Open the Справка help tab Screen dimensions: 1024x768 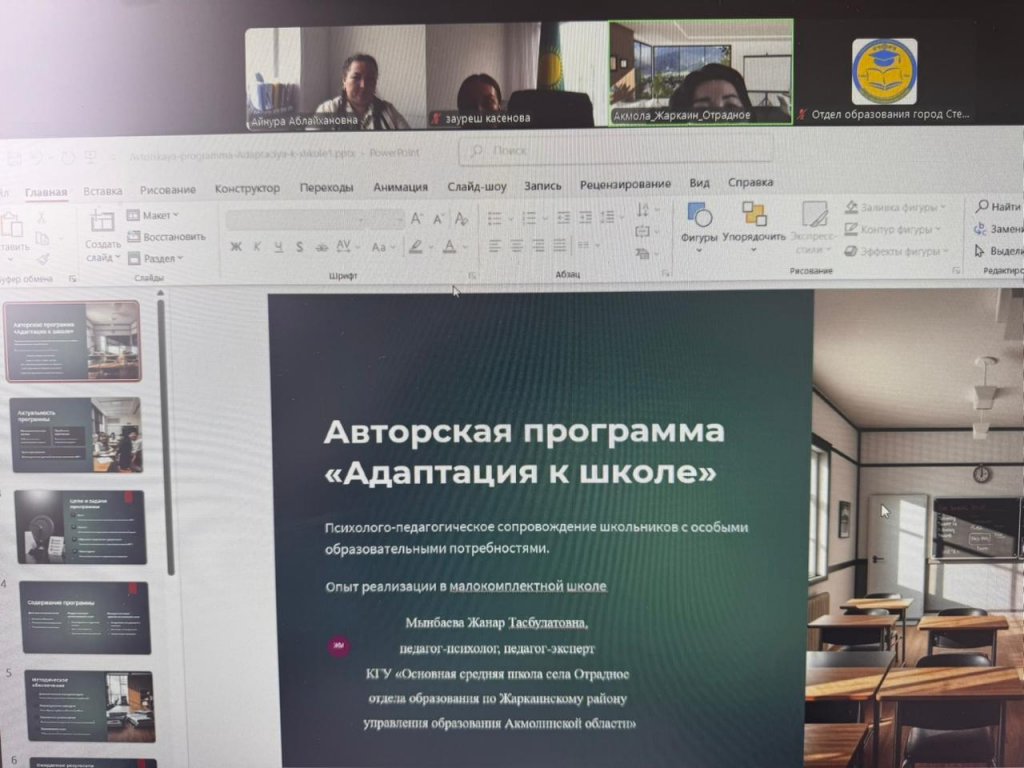(x=750, y=182)
